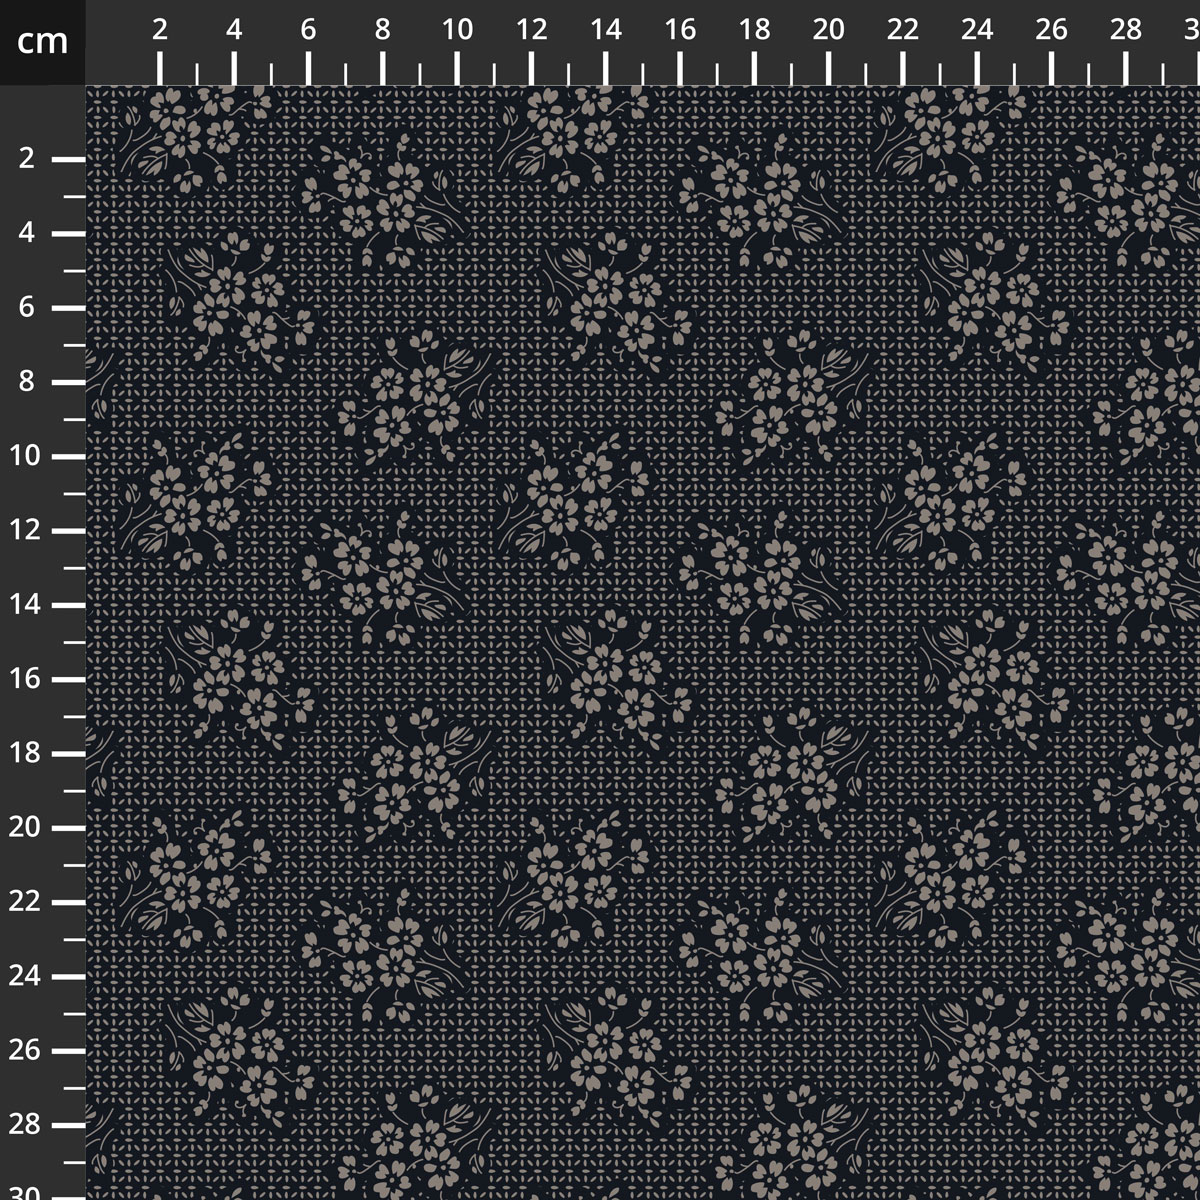The width and height of the screenshot is (1200, 1200).
Task: Click the "28" mark on the horizontal ruler
Action: click(x=1126, y=30)
